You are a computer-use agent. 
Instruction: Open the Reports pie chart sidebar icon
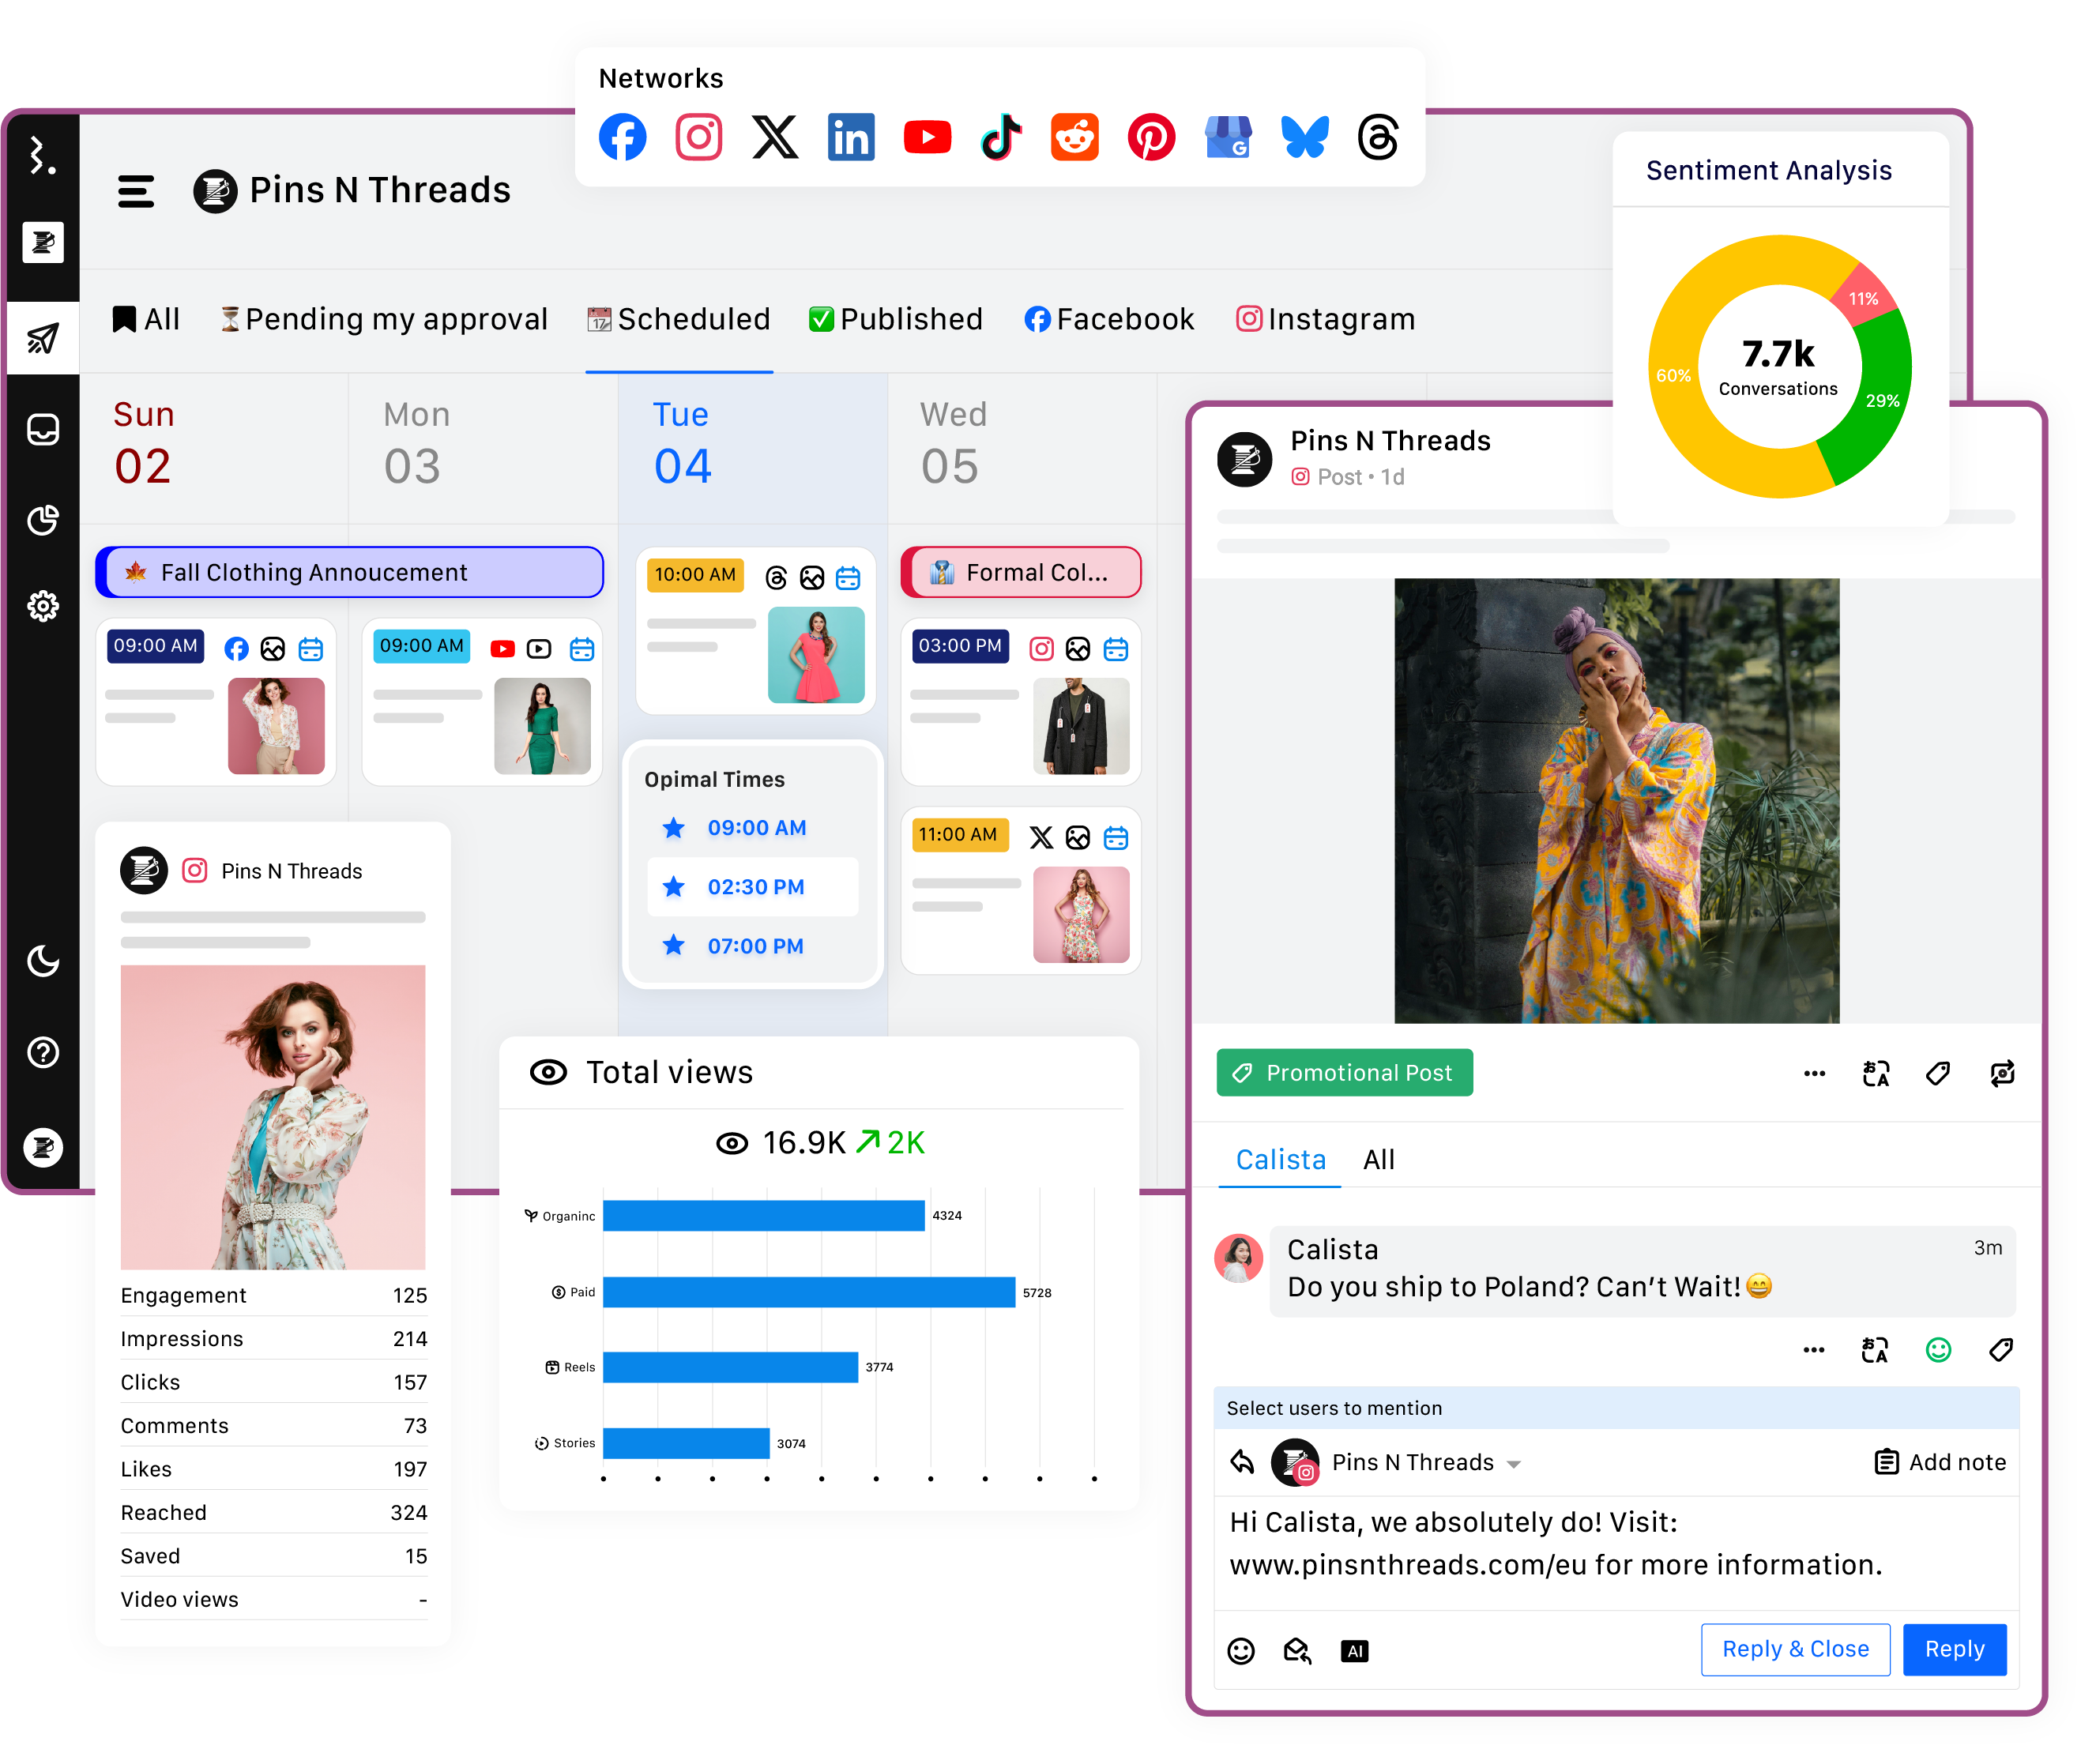42,520
